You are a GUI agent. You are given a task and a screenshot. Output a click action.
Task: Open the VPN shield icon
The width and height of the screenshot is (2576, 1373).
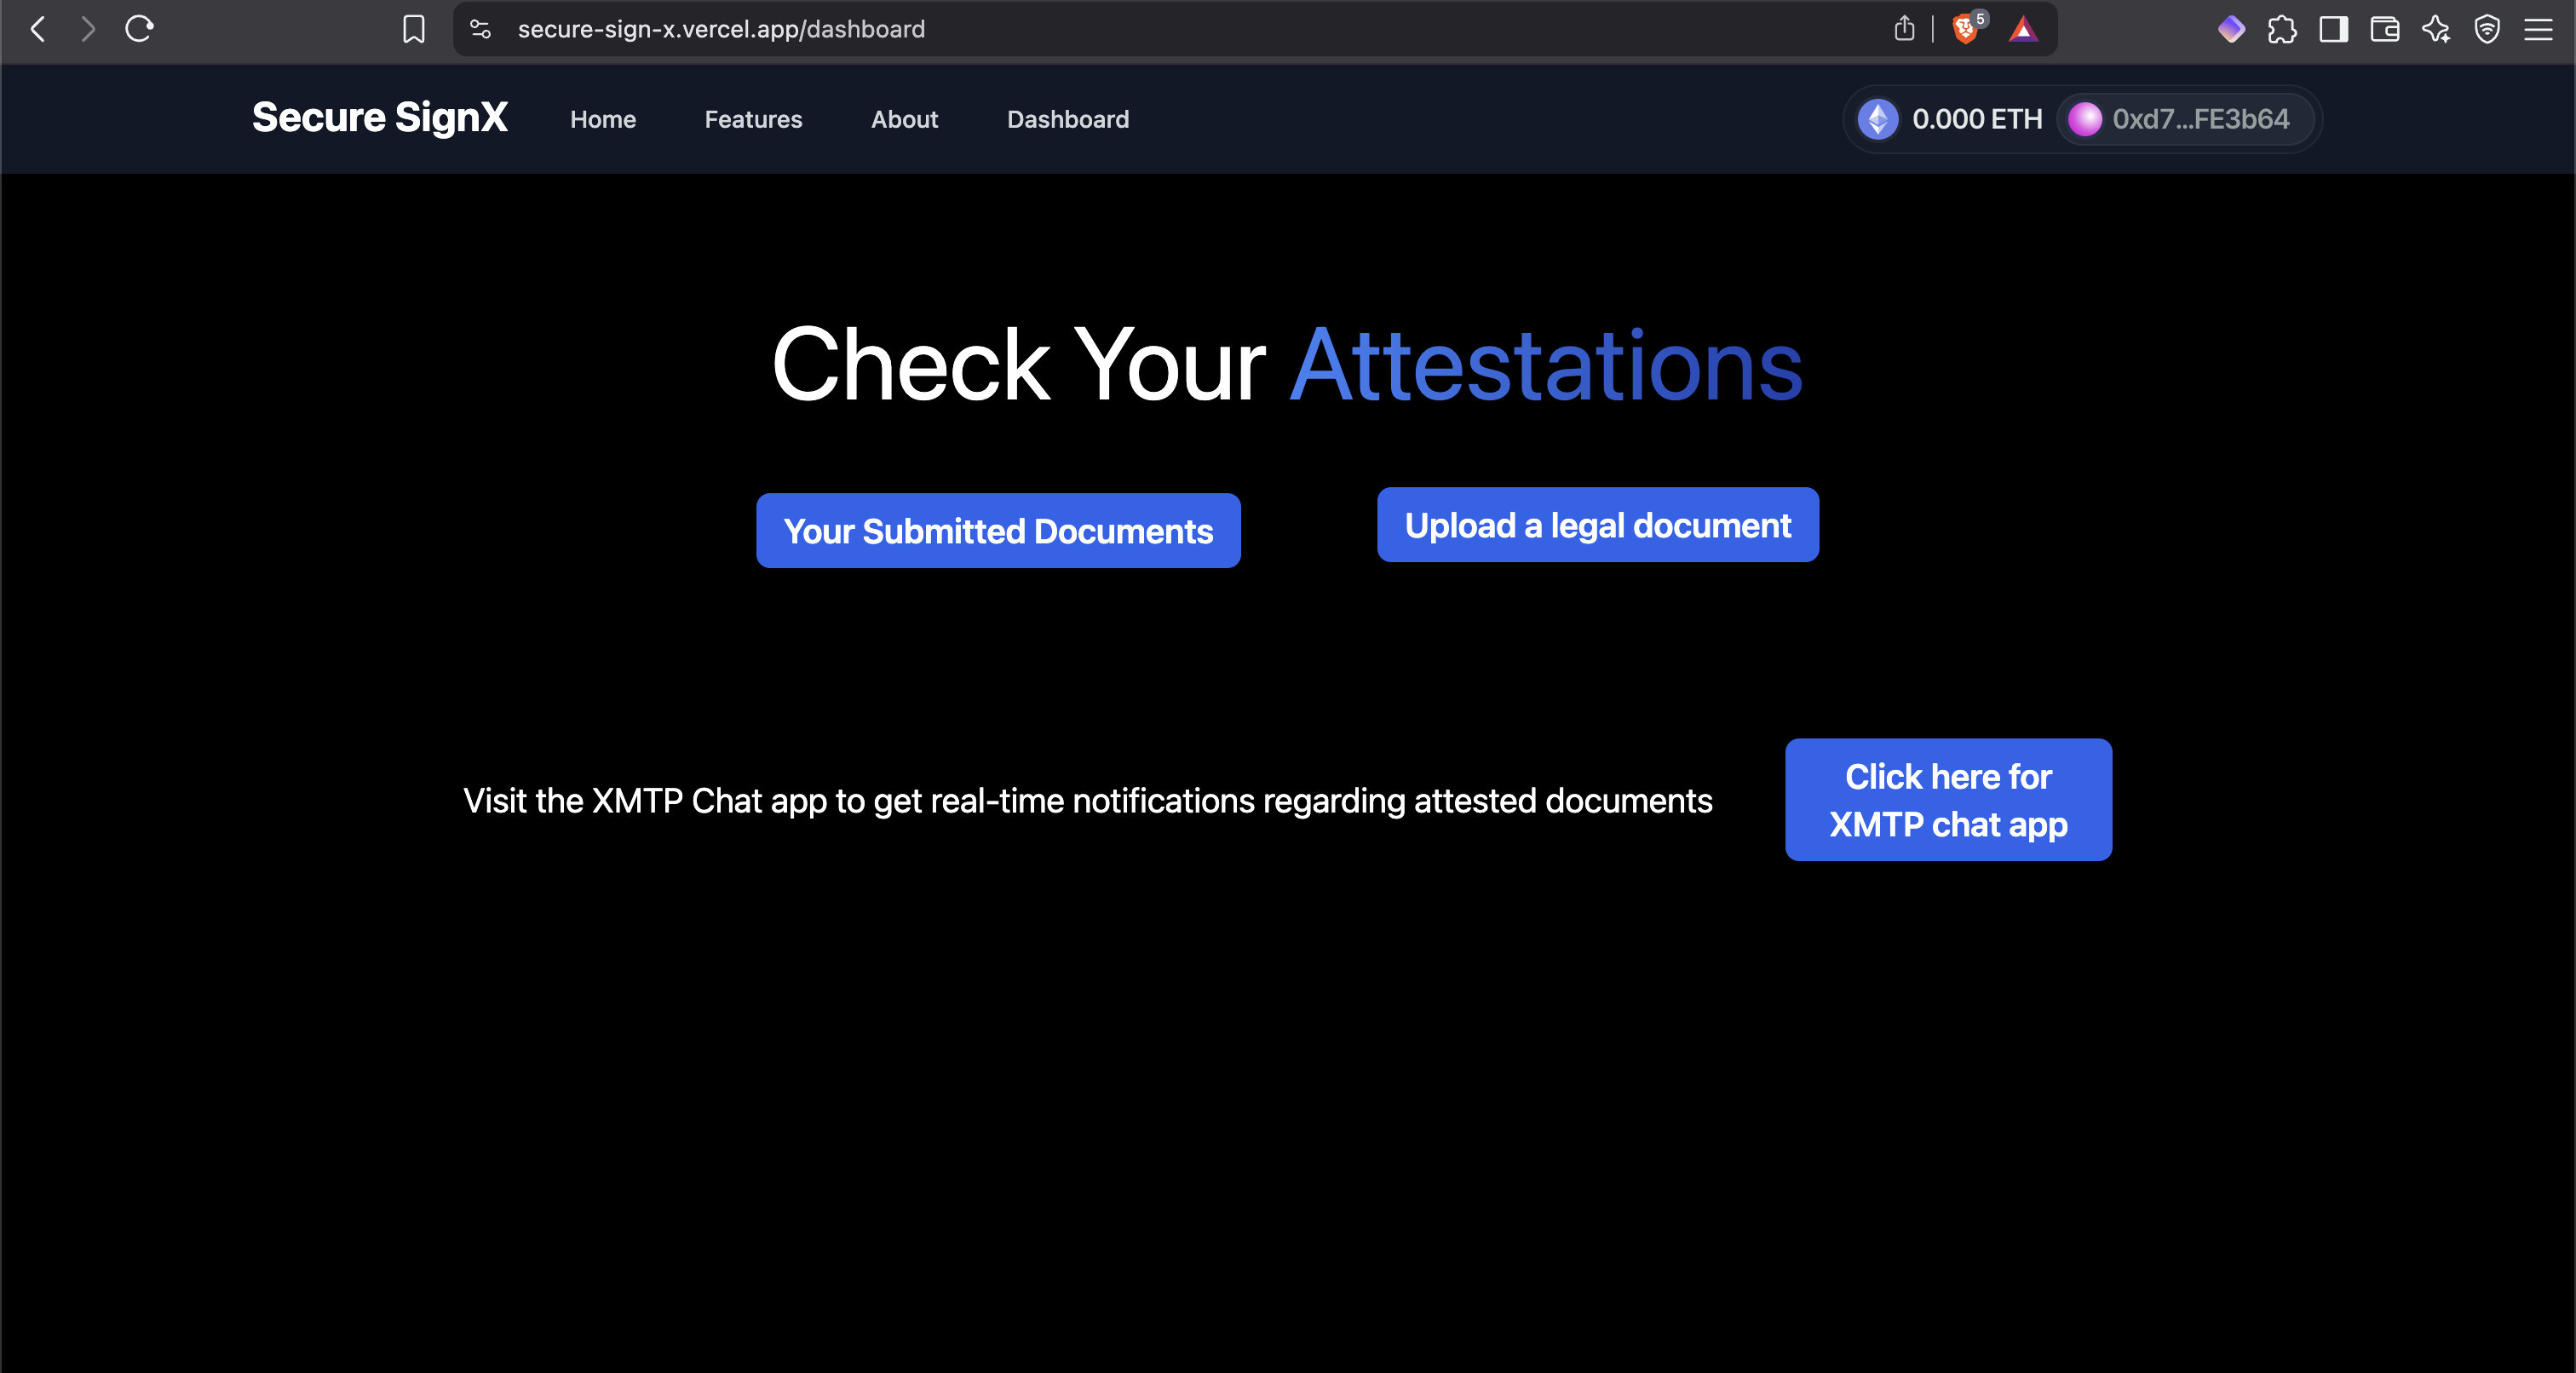[x=2487, y=29]
